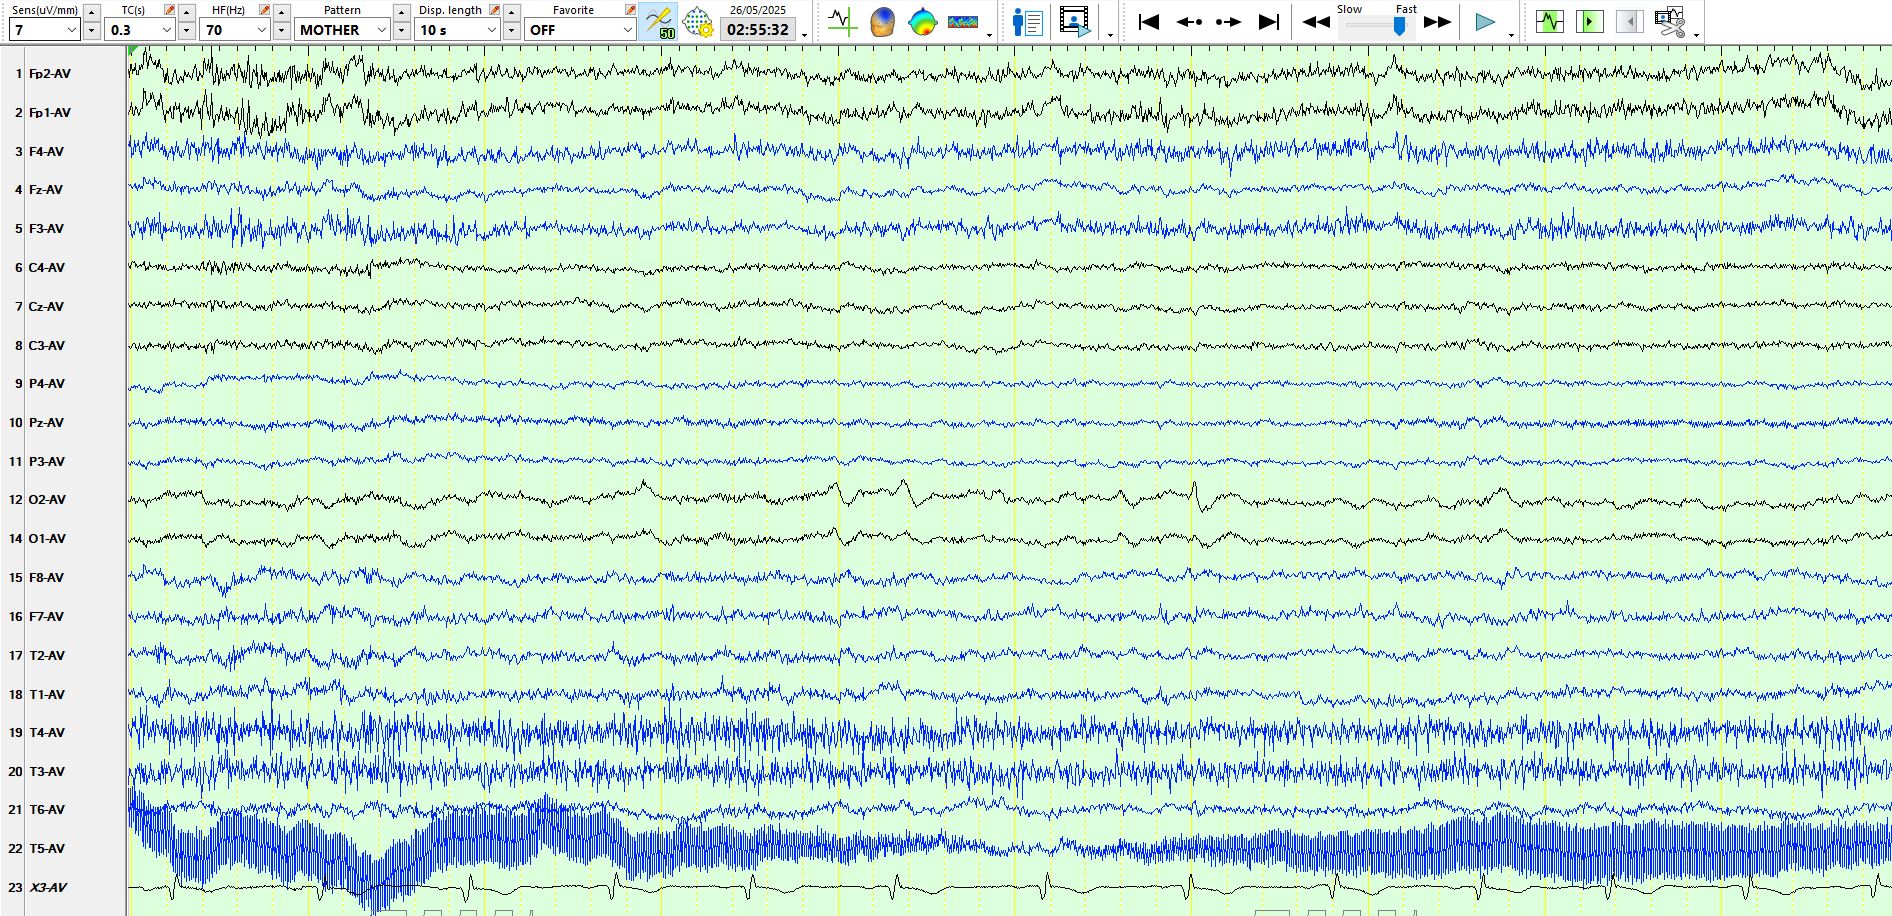Open the patient information icon
The width and height of the screenshot is (1892, 916).
click(1027, 21)
